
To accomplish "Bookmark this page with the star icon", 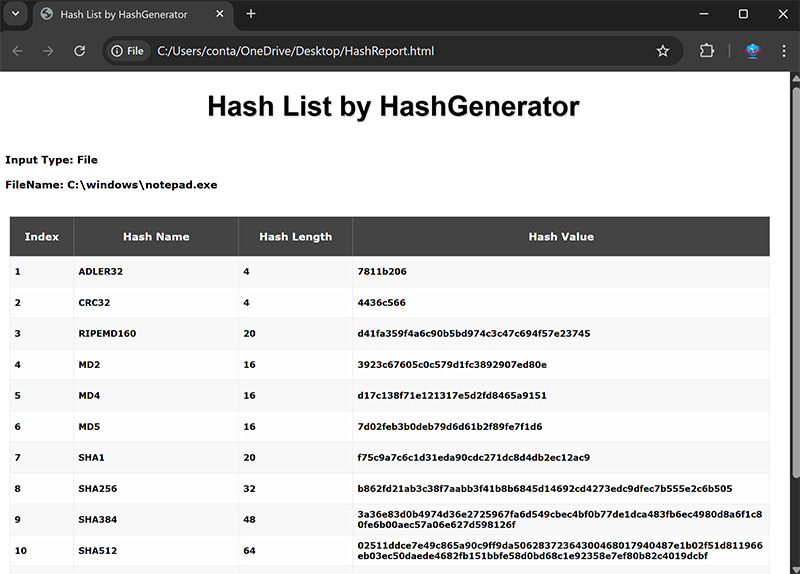I will coord(662,51).
